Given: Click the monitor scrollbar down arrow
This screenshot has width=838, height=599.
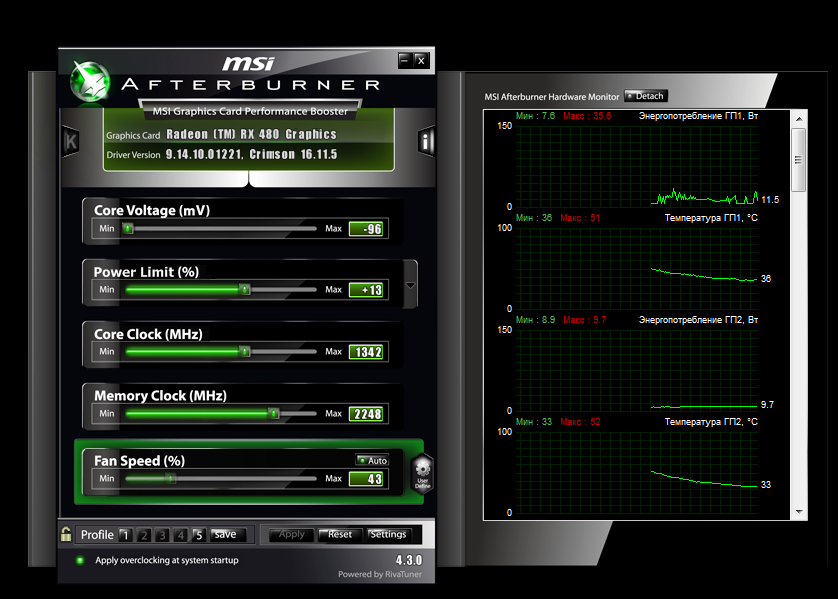Looking at the screenshot, I should (x=799, y=512).
